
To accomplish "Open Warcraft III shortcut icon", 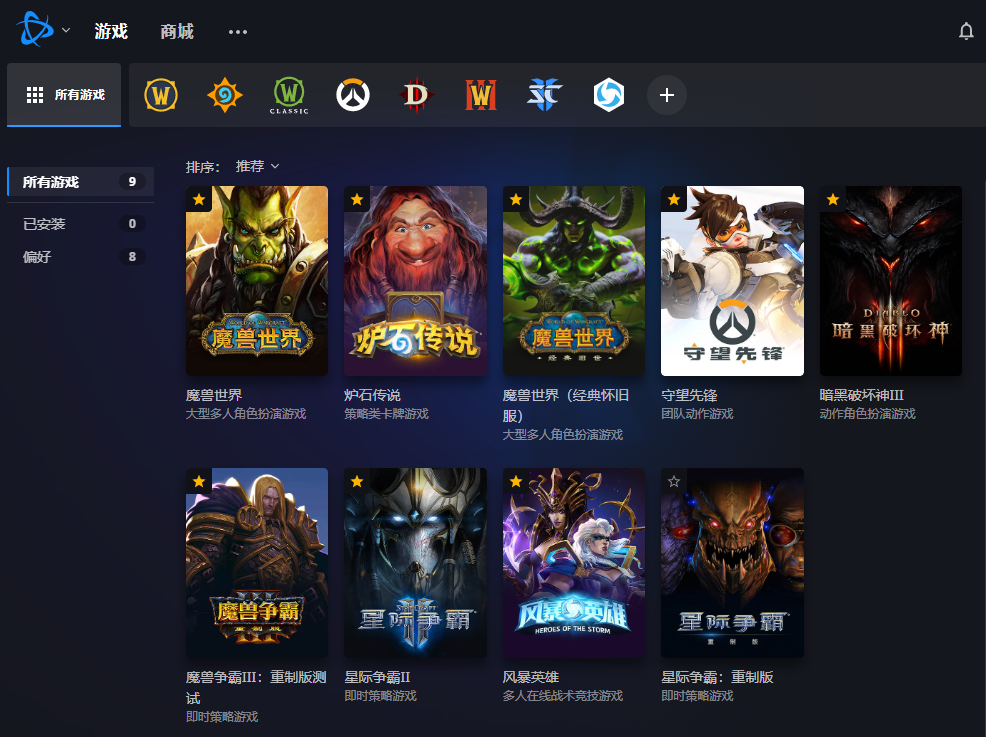I will click(x=480, y=95).
